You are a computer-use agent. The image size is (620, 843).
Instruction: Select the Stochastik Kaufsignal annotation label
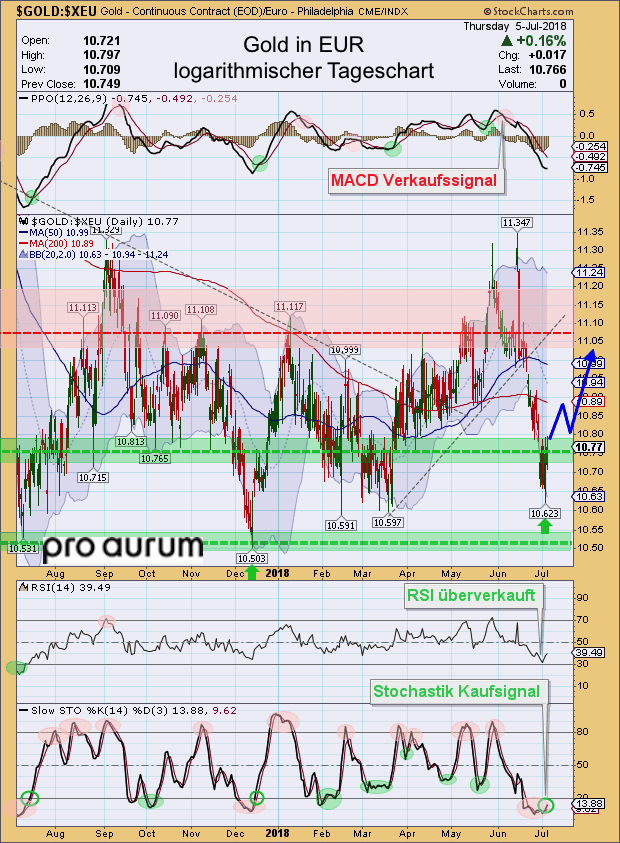click(456, 691)
